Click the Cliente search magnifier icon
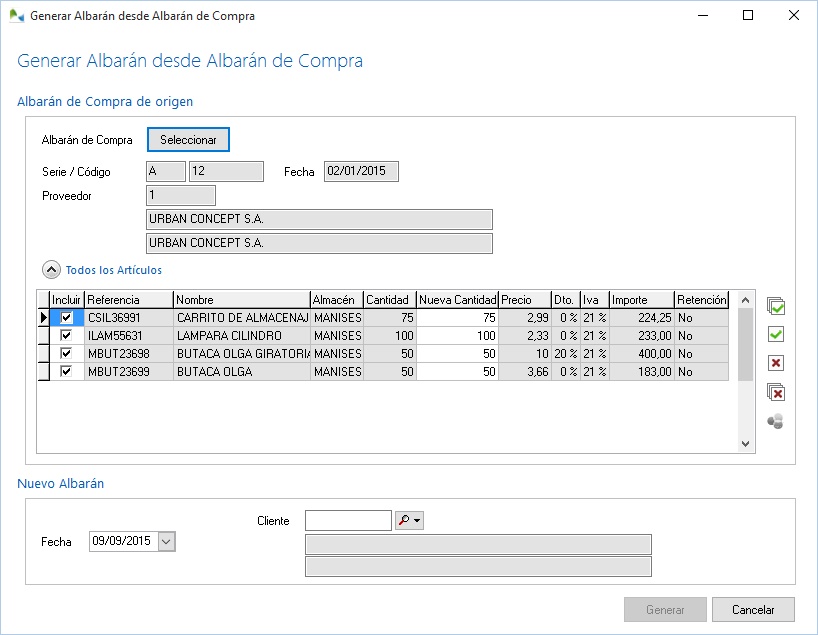The image size is (818, 635). point(404,521)
